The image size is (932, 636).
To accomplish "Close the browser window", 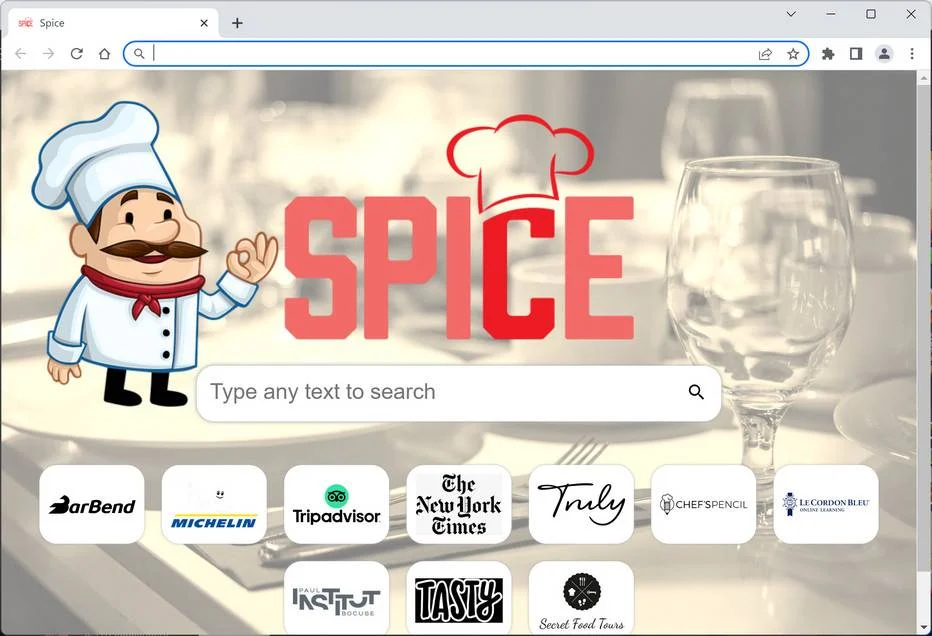I will tap(911, 14).
